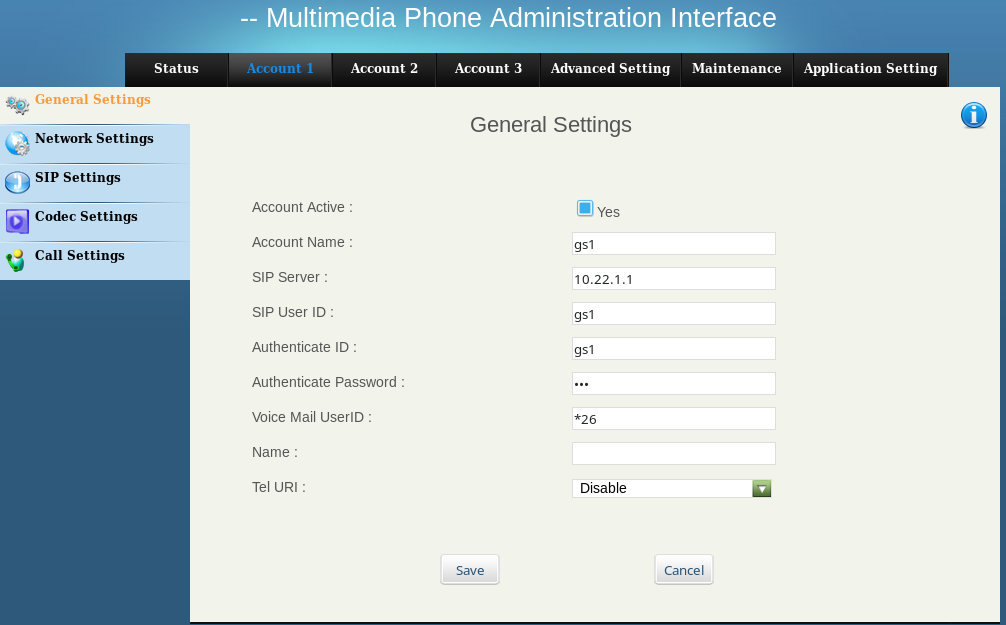Toggle the Account Active Yes checkbox
The width and height of the screenshot is (1006, 625).
585,208
